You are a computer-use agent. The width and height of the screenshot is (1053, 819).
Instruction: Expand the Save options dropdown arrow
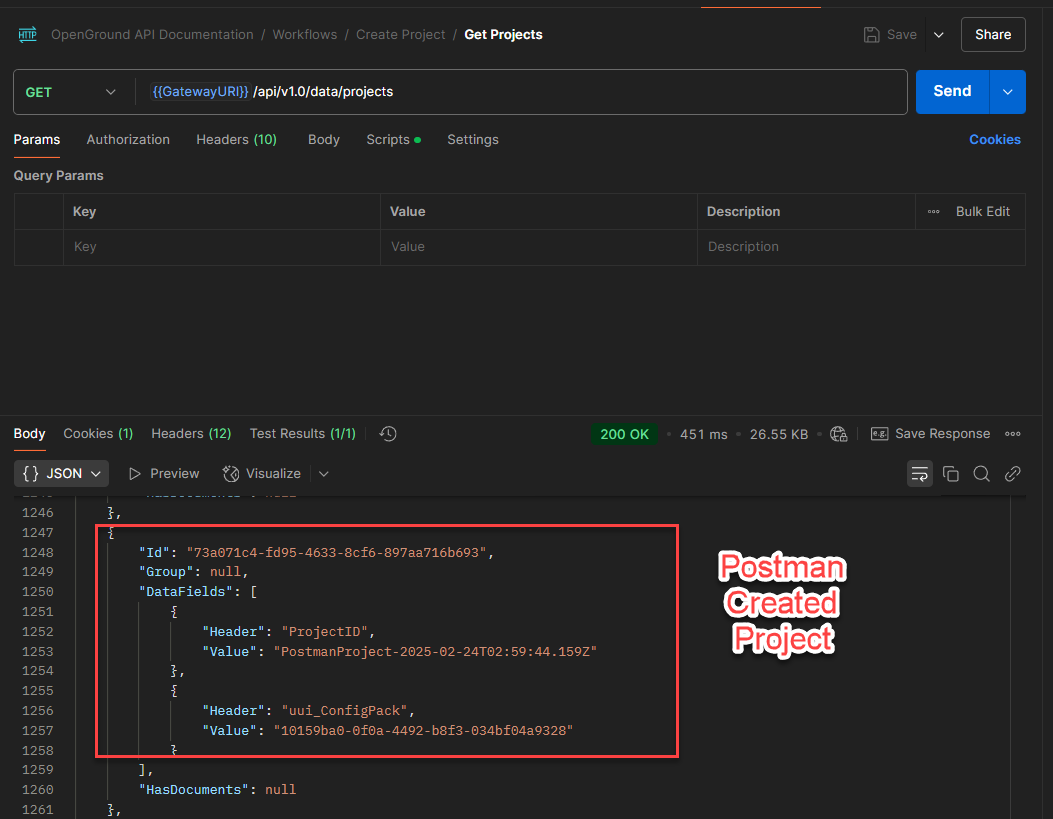[x=939, y=35]
